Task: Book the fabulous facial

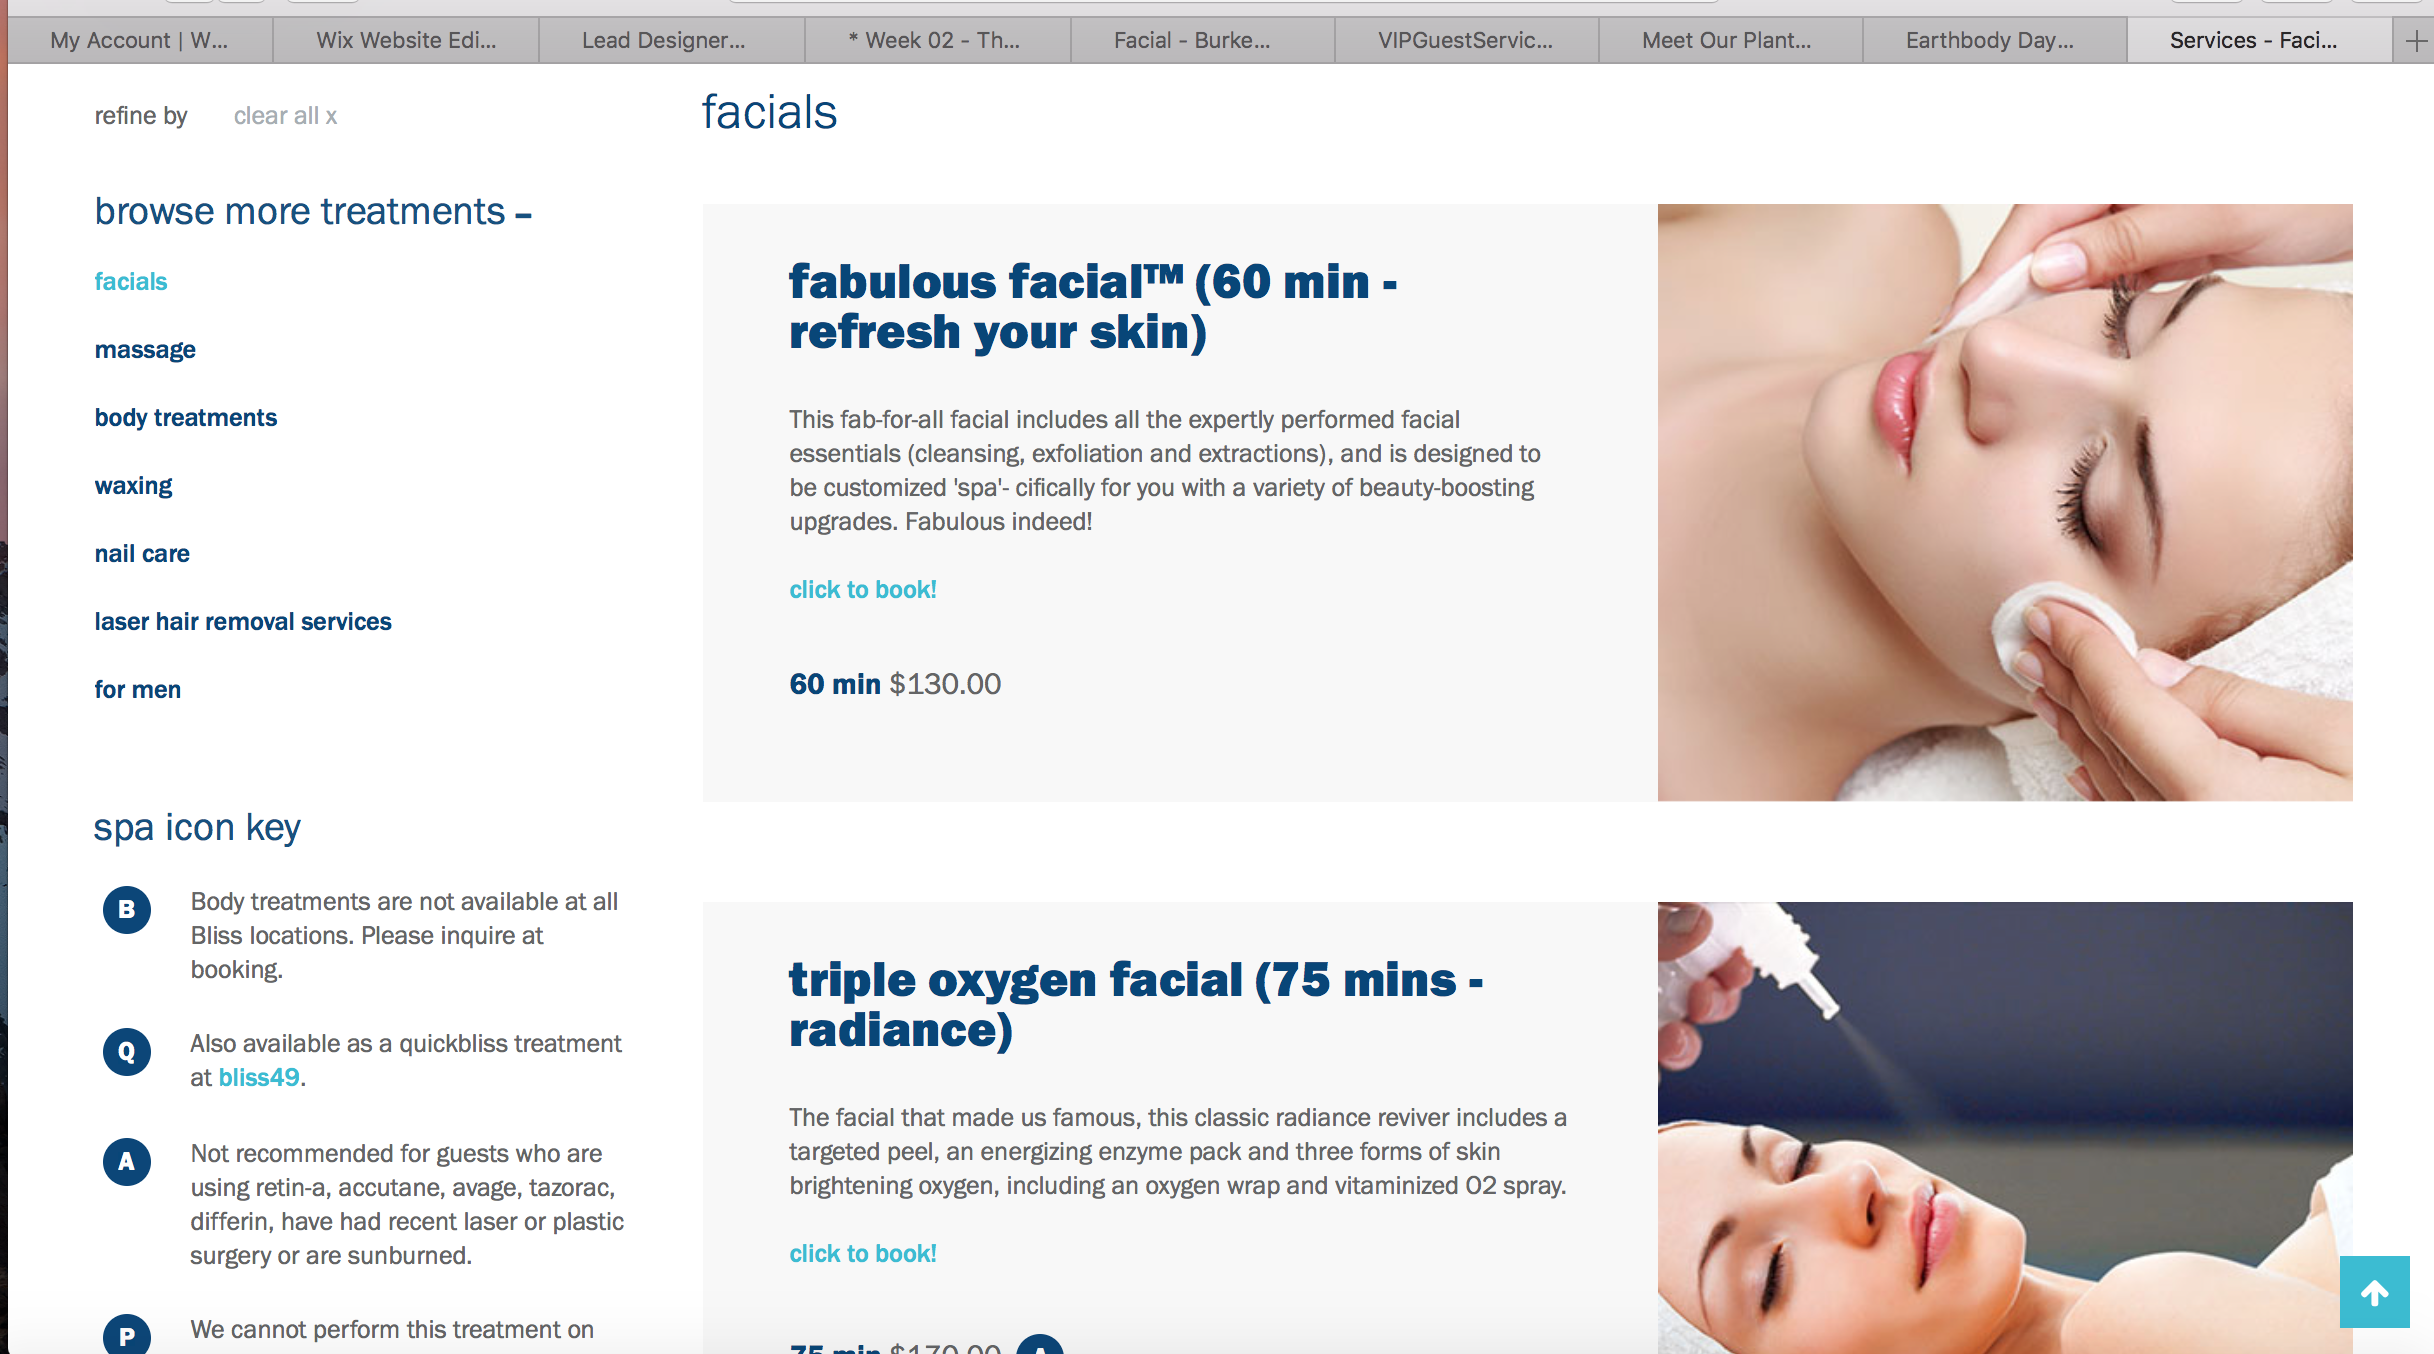Action: point(863,590)
